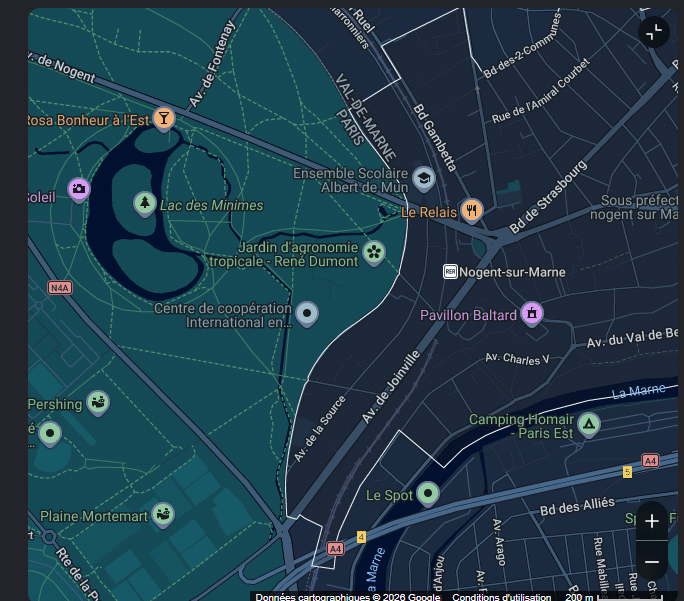Exit fullscreen map view
Viewport: 684px width, 601px height.
point(653,32)
